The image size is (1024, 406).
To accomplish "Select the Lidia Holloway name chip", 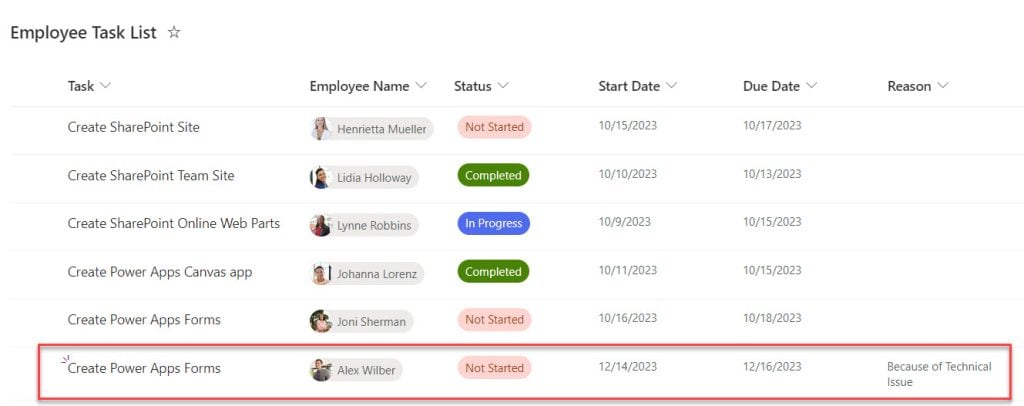I will (364, 177).
